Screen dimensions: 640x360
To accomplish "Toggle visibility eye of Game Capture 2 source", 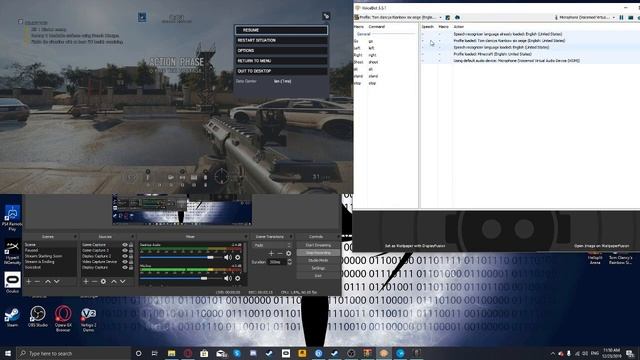I will (125, 250).
